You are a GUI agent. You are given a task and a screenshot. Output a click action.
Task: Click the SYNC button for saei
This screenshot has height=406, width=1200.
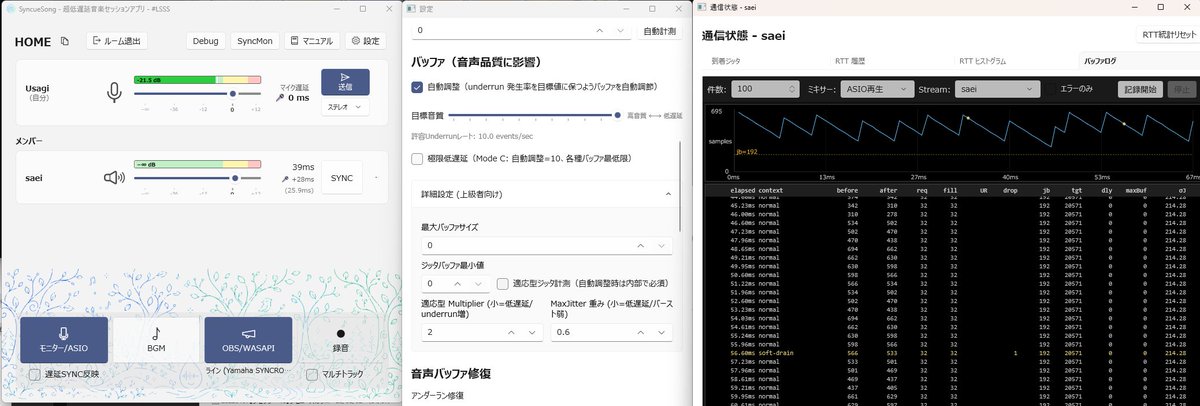pos(342,178)
